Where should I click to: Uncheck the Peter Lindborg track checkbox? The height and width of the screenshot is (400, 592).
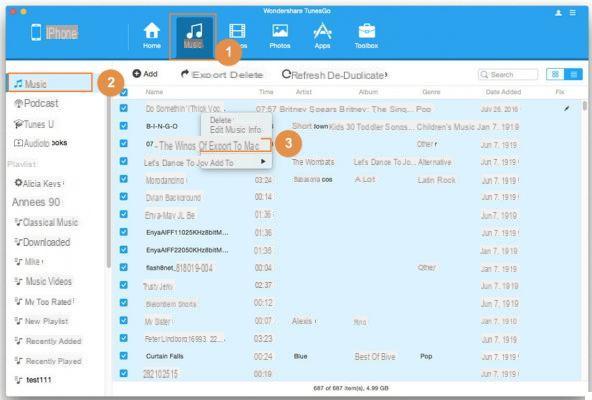click(123, 338)
